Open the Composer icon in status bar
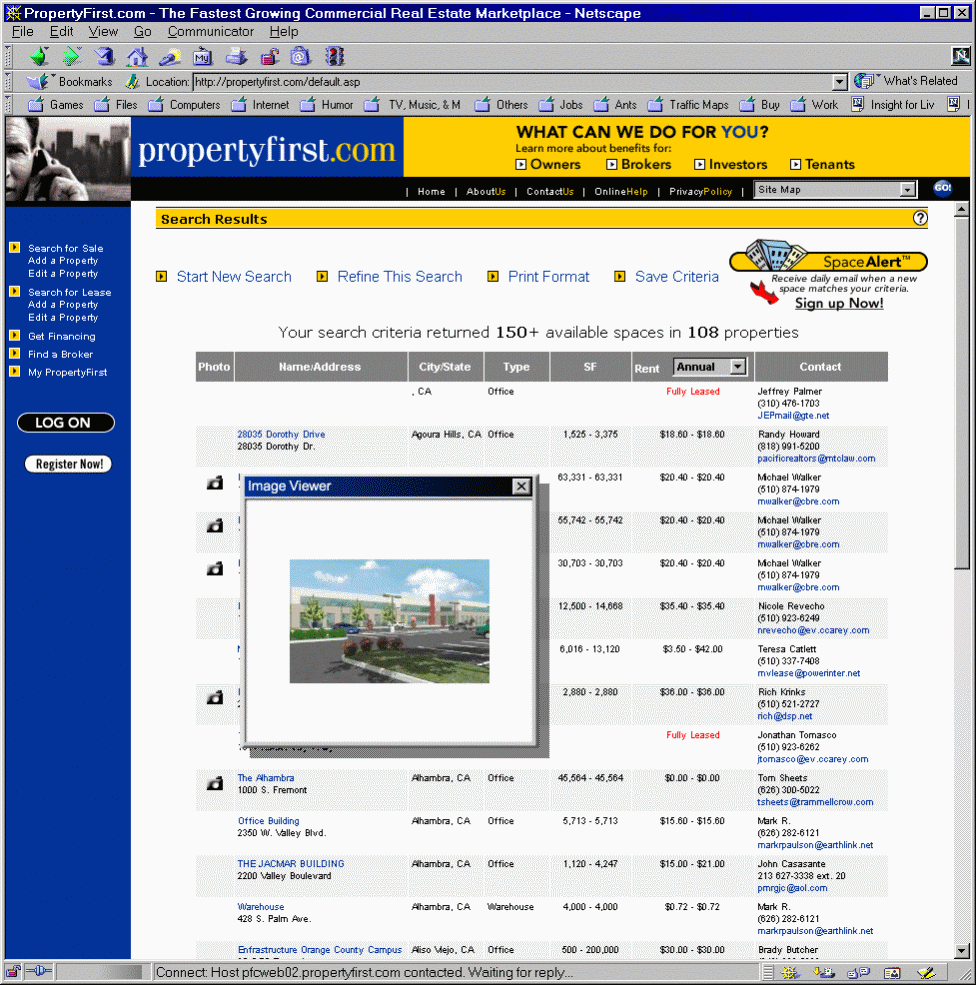The image size is (976, 985). point(926,972)
